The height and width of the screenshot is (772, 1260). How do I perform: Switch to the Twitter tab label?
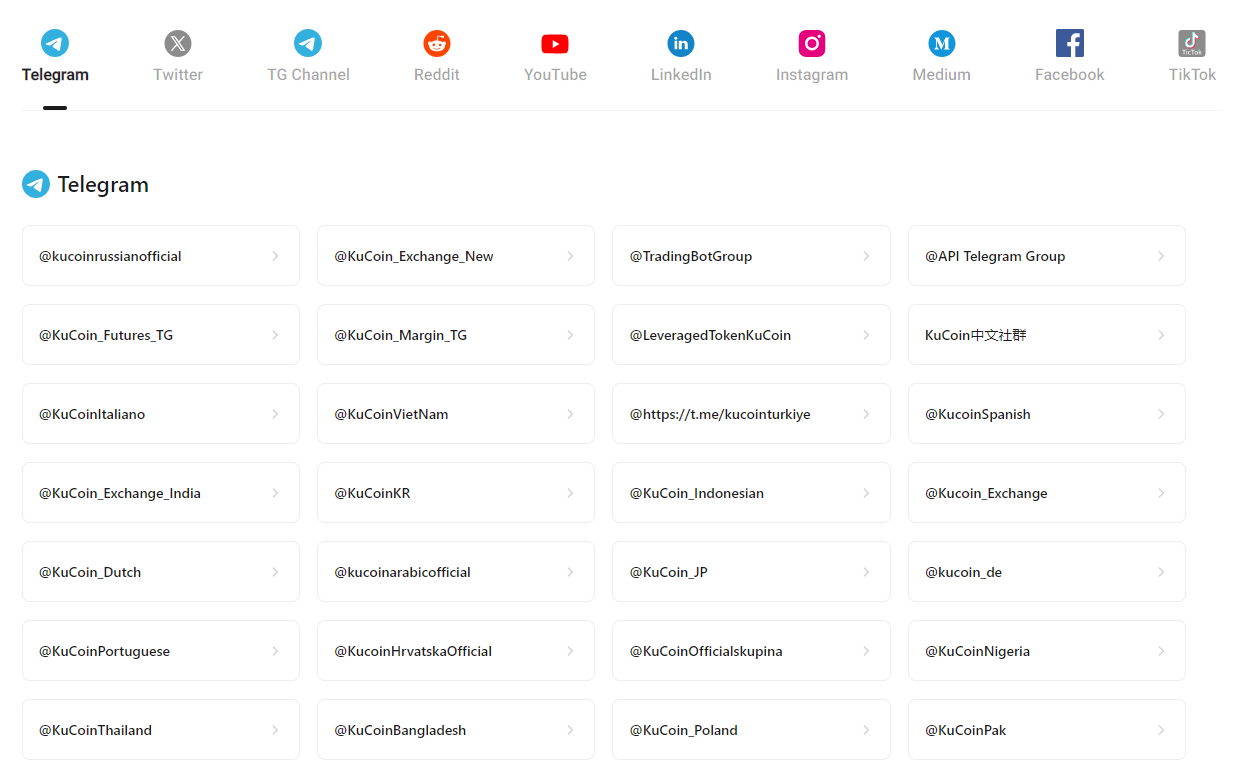click(x=178, y=75)
